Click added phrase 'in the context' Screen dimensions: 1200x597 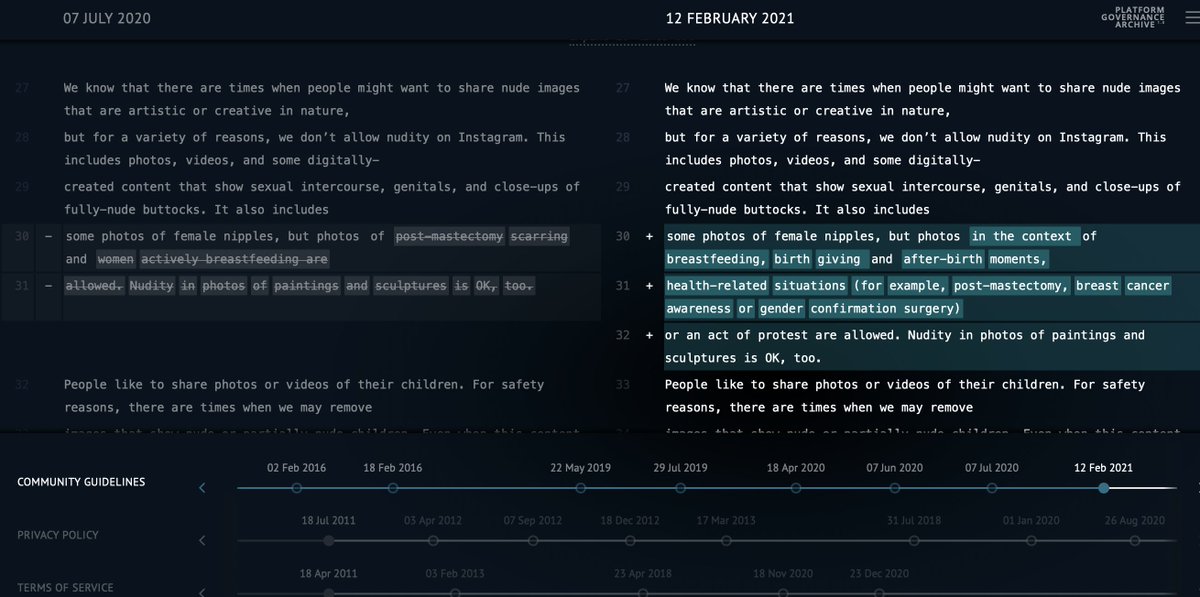[1024, 237]
